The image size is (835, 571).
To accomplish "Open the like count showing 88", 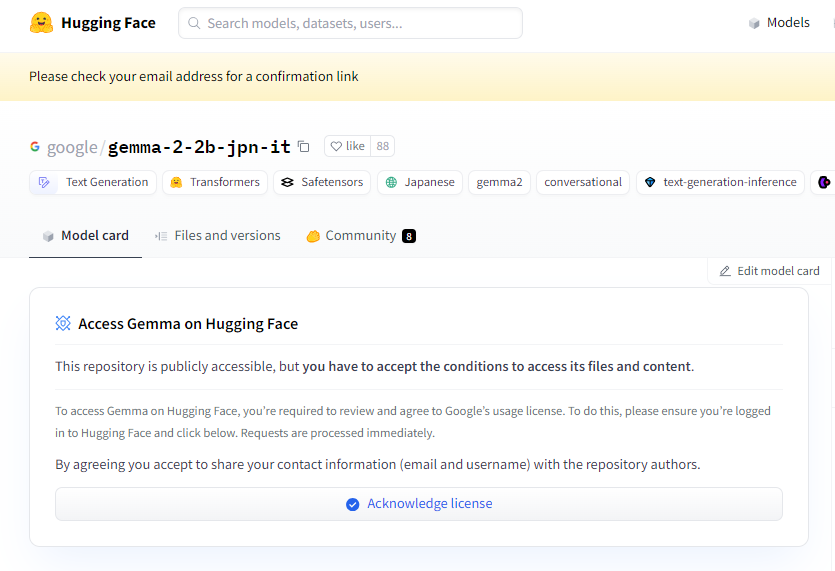I will (383, 146).
